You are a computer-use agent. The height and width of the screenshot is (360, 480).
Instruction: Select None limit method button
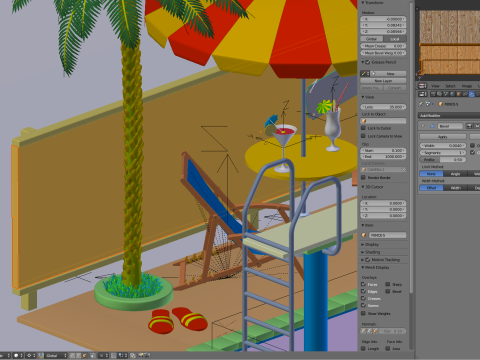click(431, 174)
